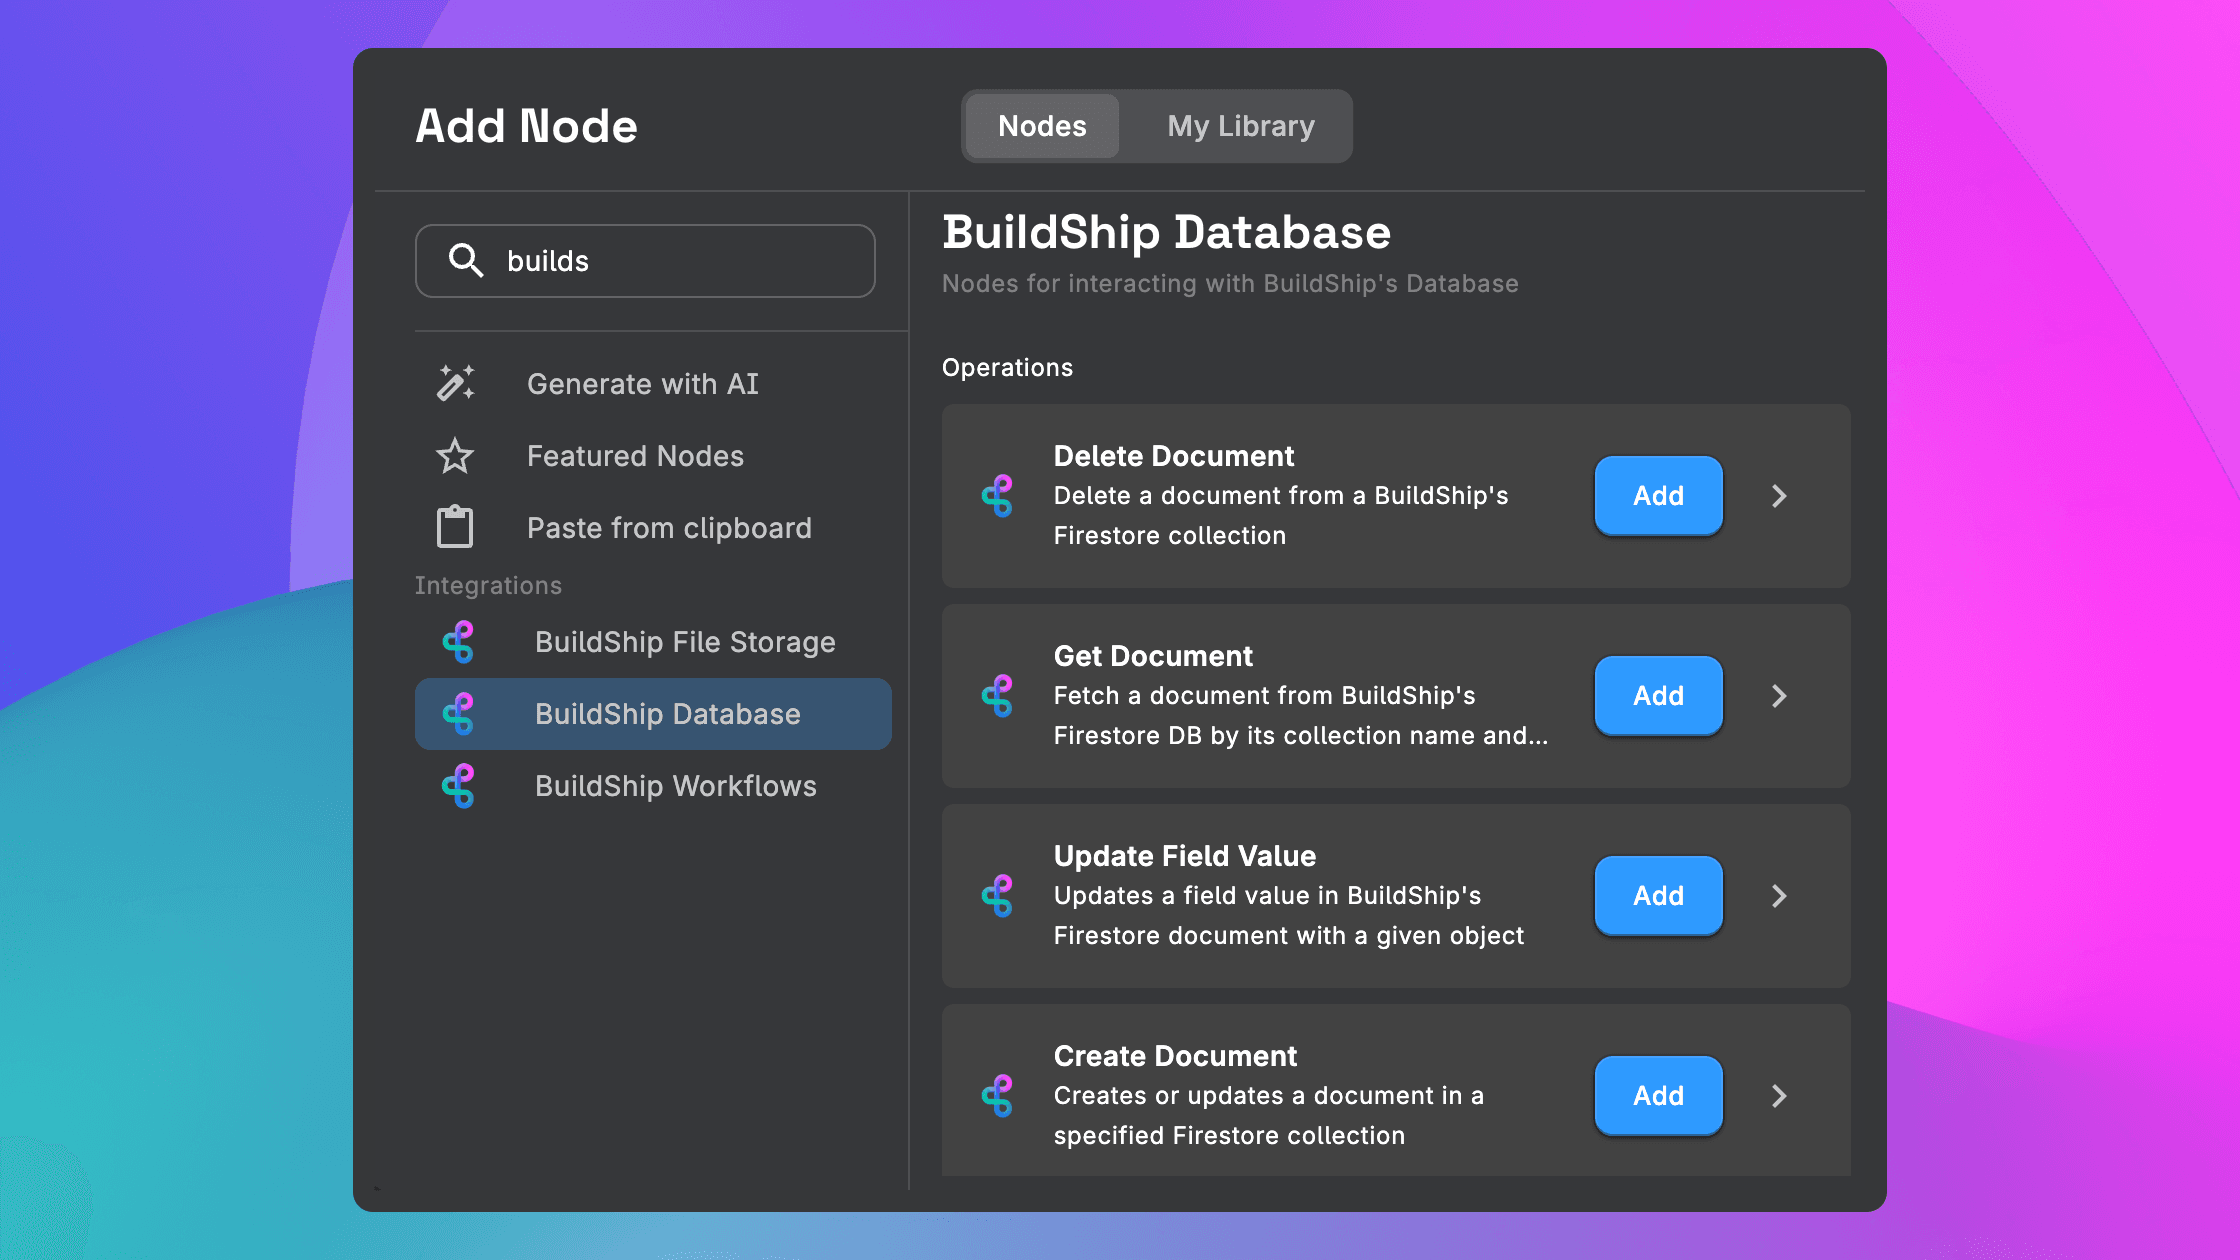Screen dimensions: 2240x1260
Task: Click the Generate with AI sparkle icon
Action: 454,383
